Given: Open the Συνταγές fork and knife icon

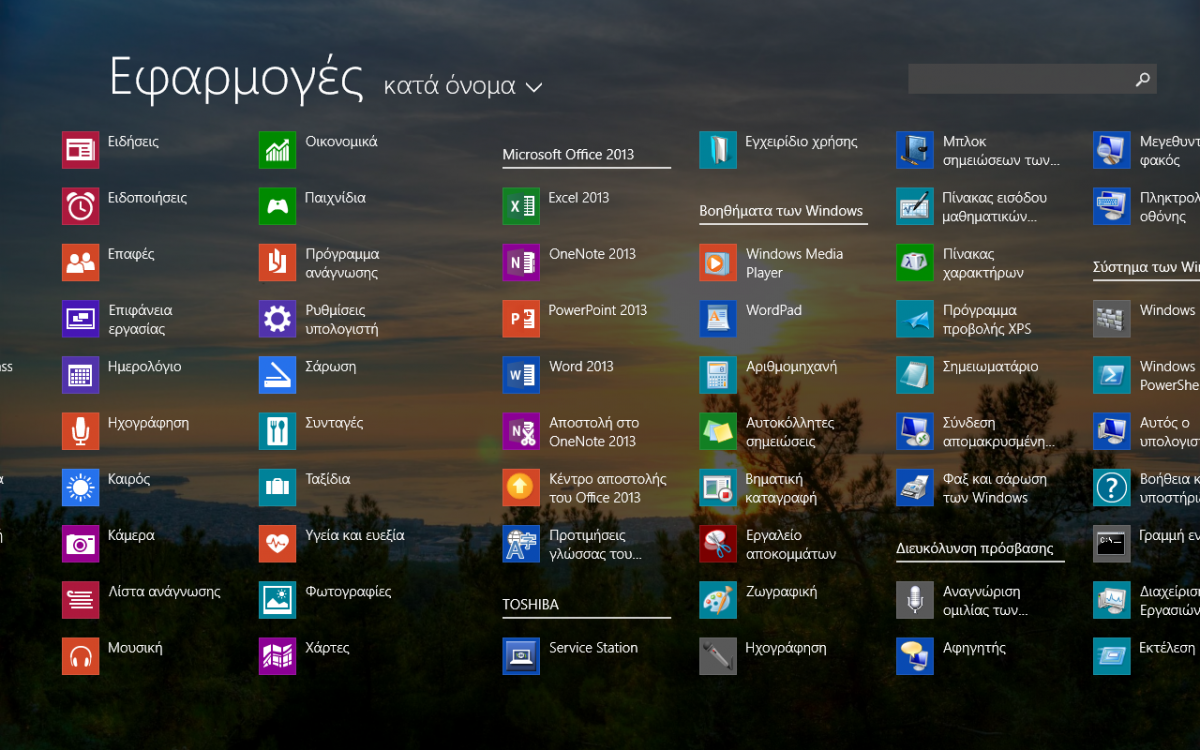Looking at the screenshot, I should [x=277, y=431].
